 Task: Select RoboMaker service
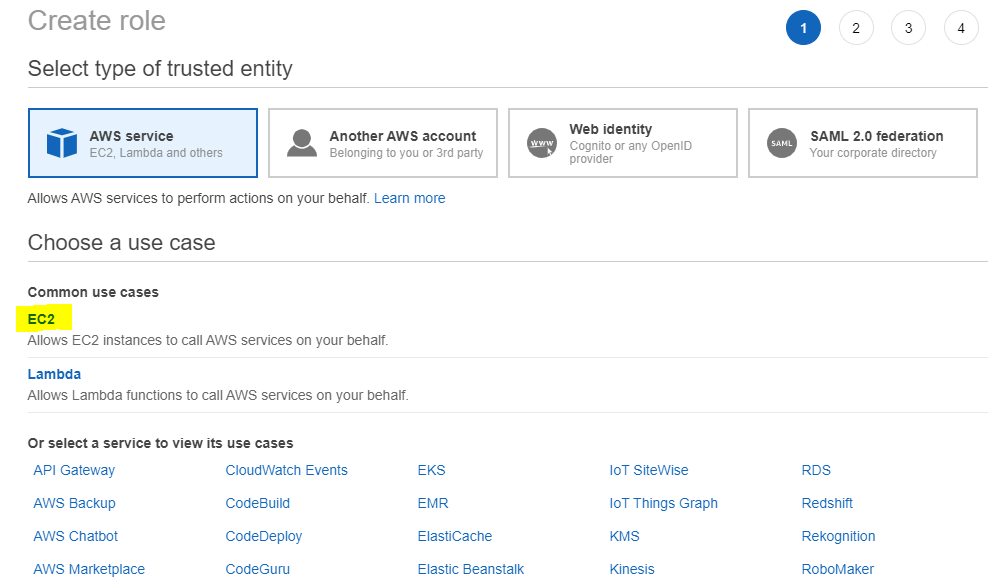tap(837, 569)
